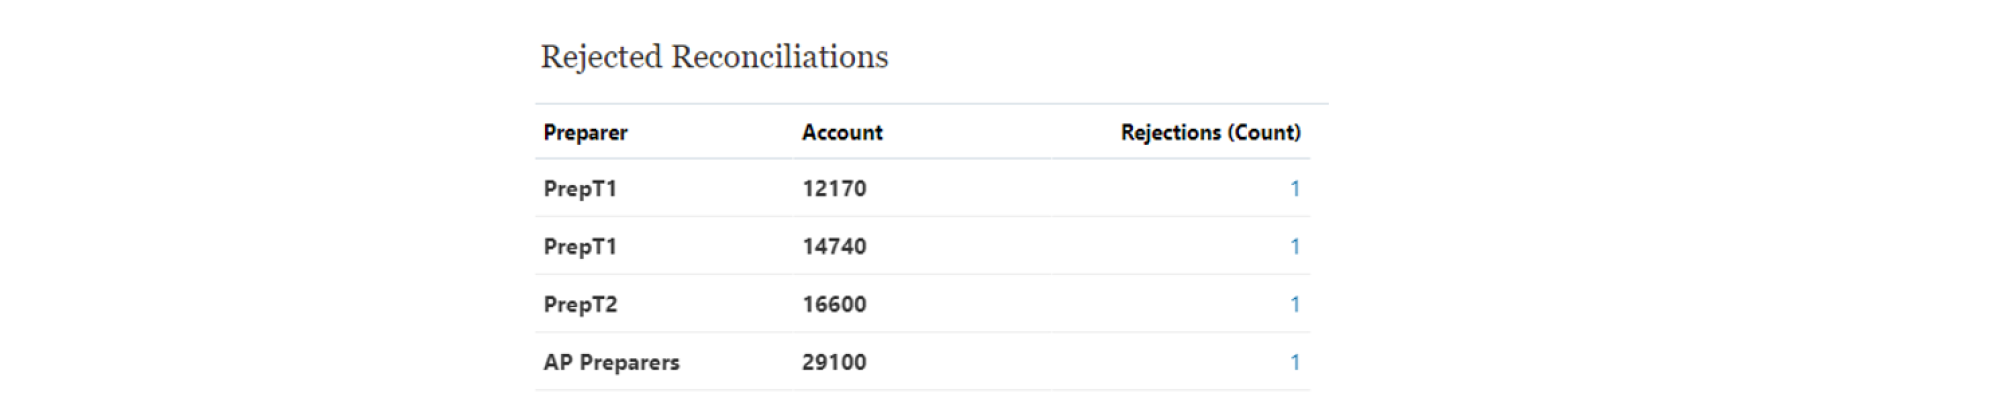Select the PrepT2 table row
Screen dimensions: 2000x405
[922, 304]
